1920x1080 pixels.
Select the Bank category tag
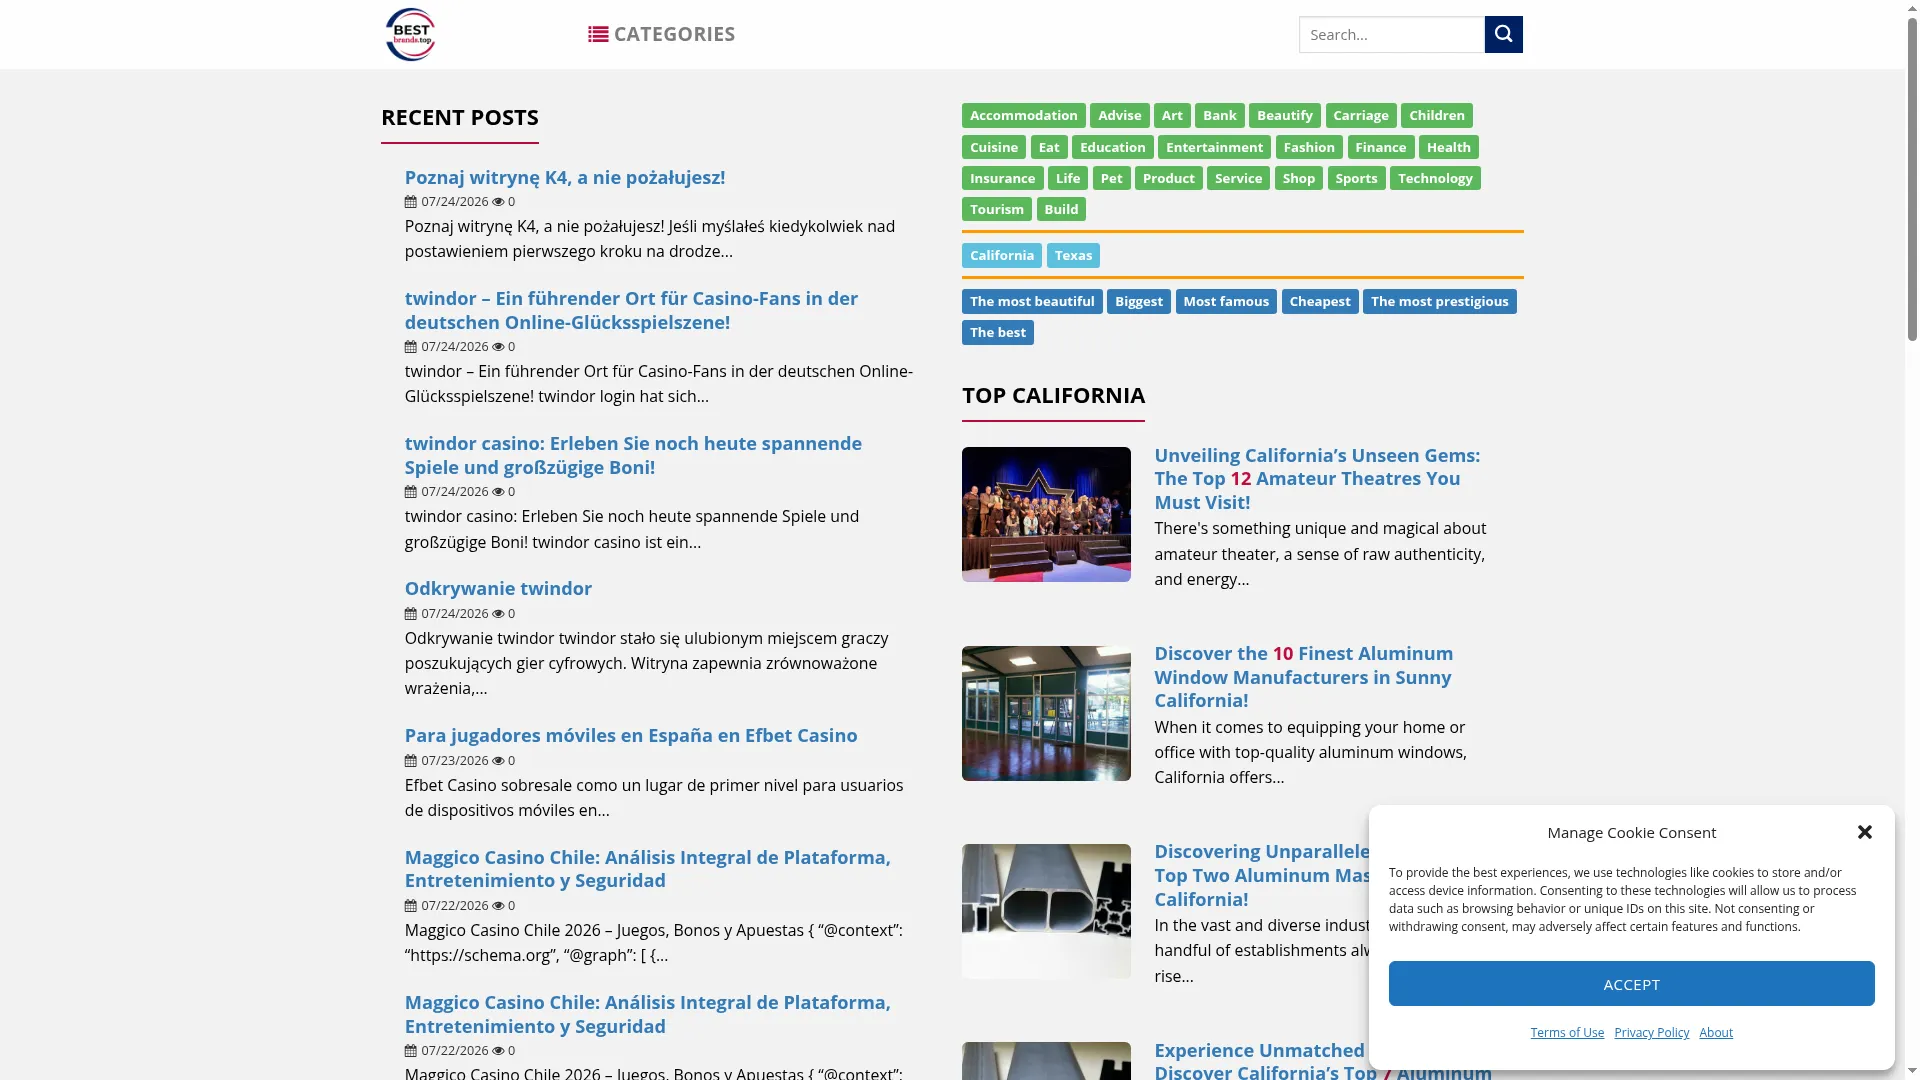(1219, 116)
